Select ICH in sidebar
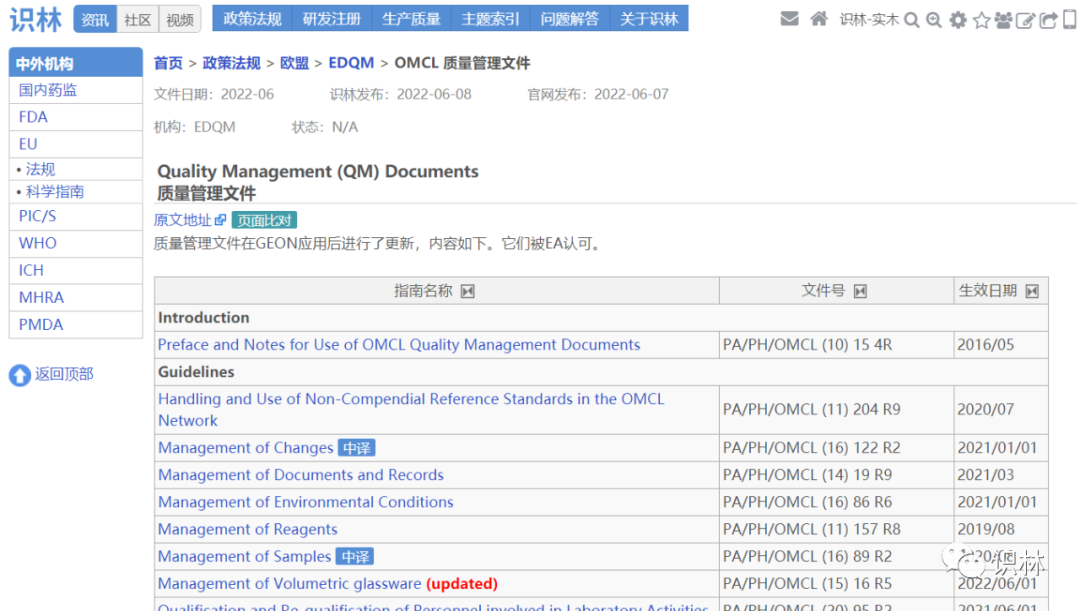Image resolution: width=1080 pixels, height=611 pixels. (76, 271)
